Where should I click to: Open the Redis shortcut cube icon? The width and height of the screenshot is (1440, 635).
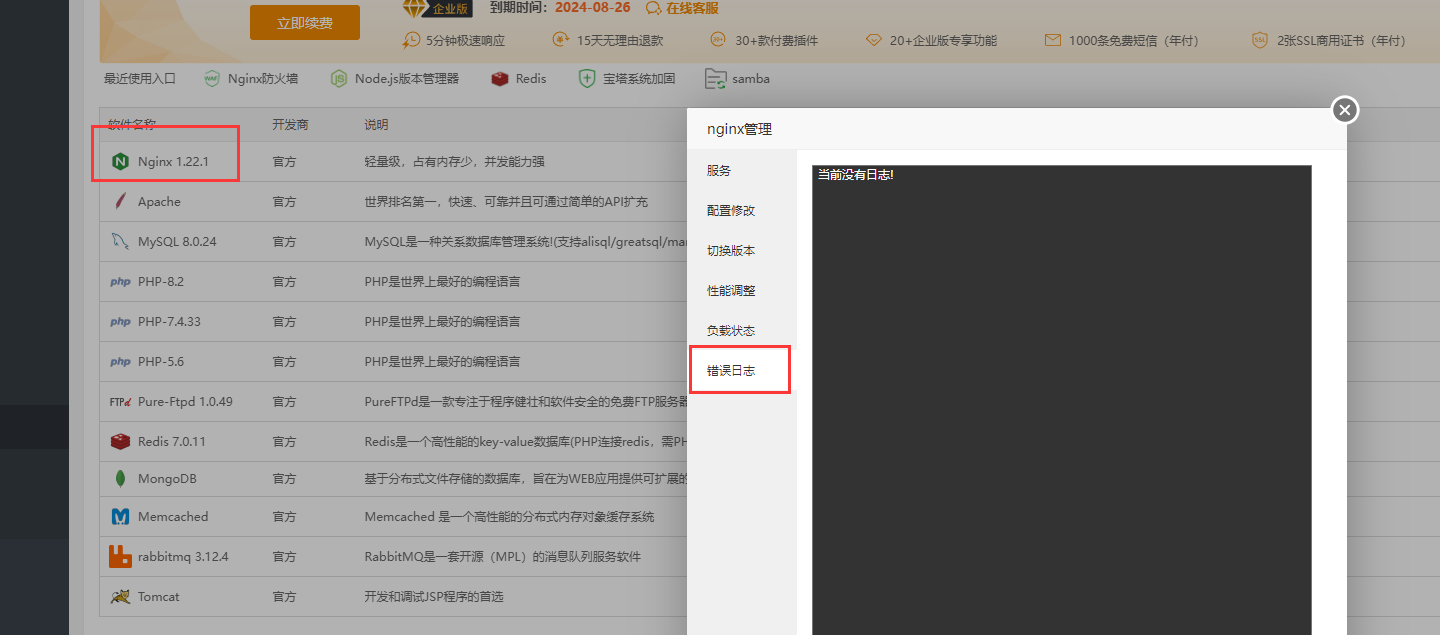pos(500,78)
